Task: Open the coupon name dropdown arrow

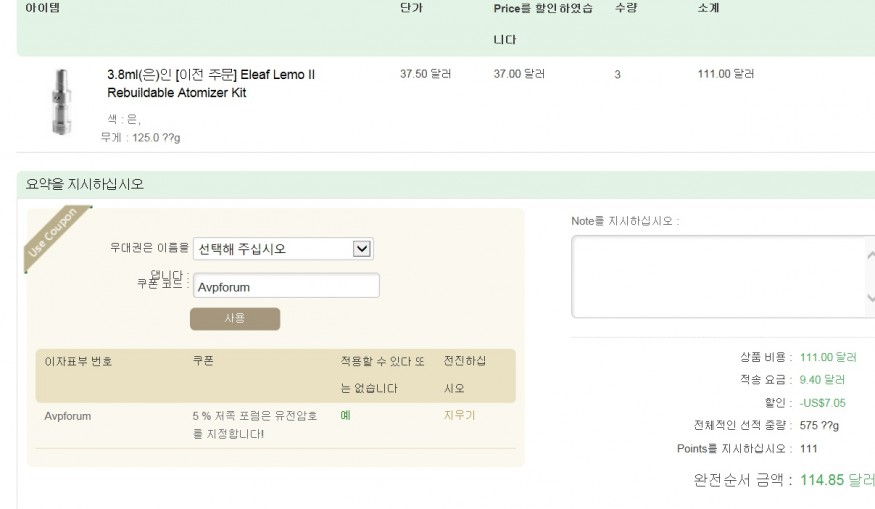Action: coord(362,248)
